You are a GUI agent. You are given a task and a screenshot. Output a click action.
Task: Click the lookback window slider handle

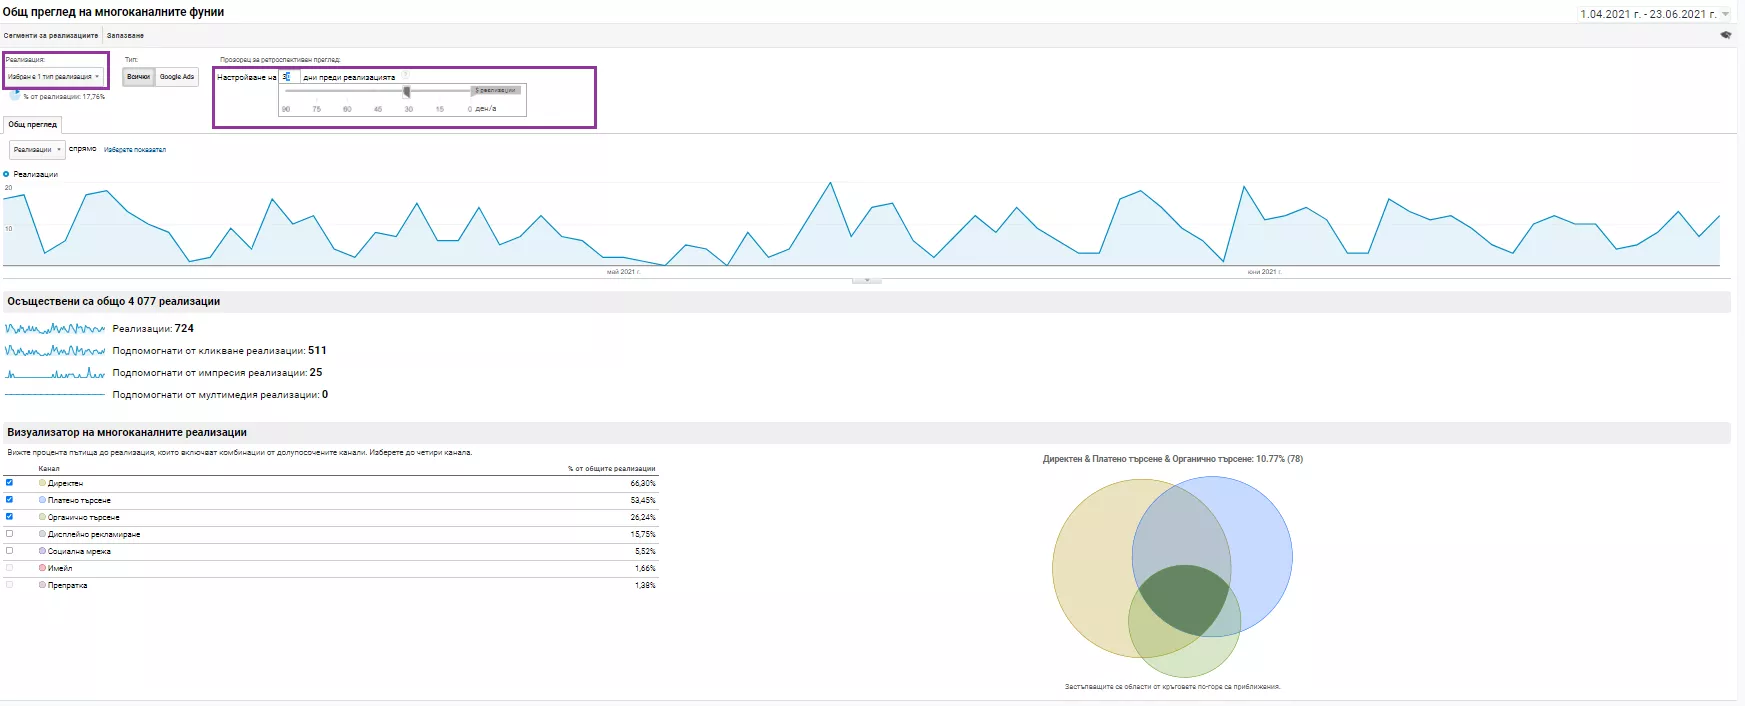(x=406, y=91)
